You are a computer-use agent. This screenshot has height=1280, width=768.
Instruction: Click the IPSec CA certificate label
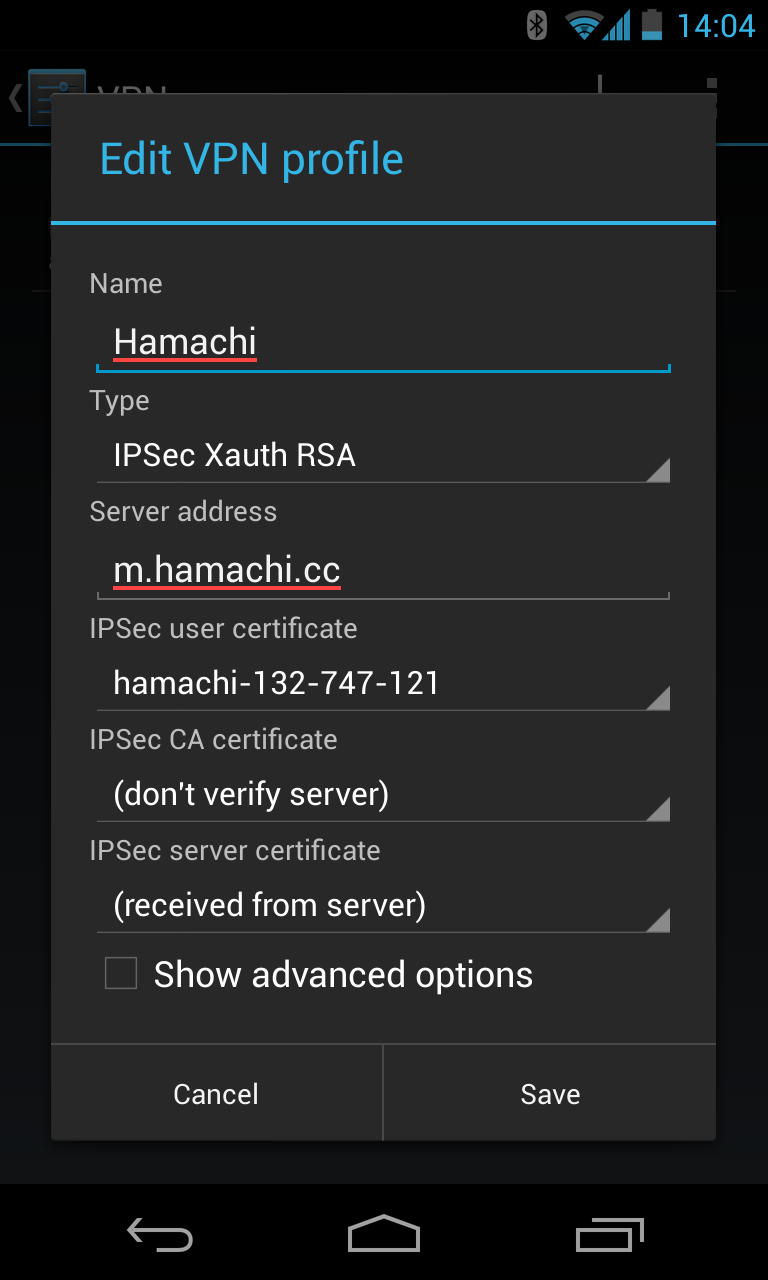point(213,739)
